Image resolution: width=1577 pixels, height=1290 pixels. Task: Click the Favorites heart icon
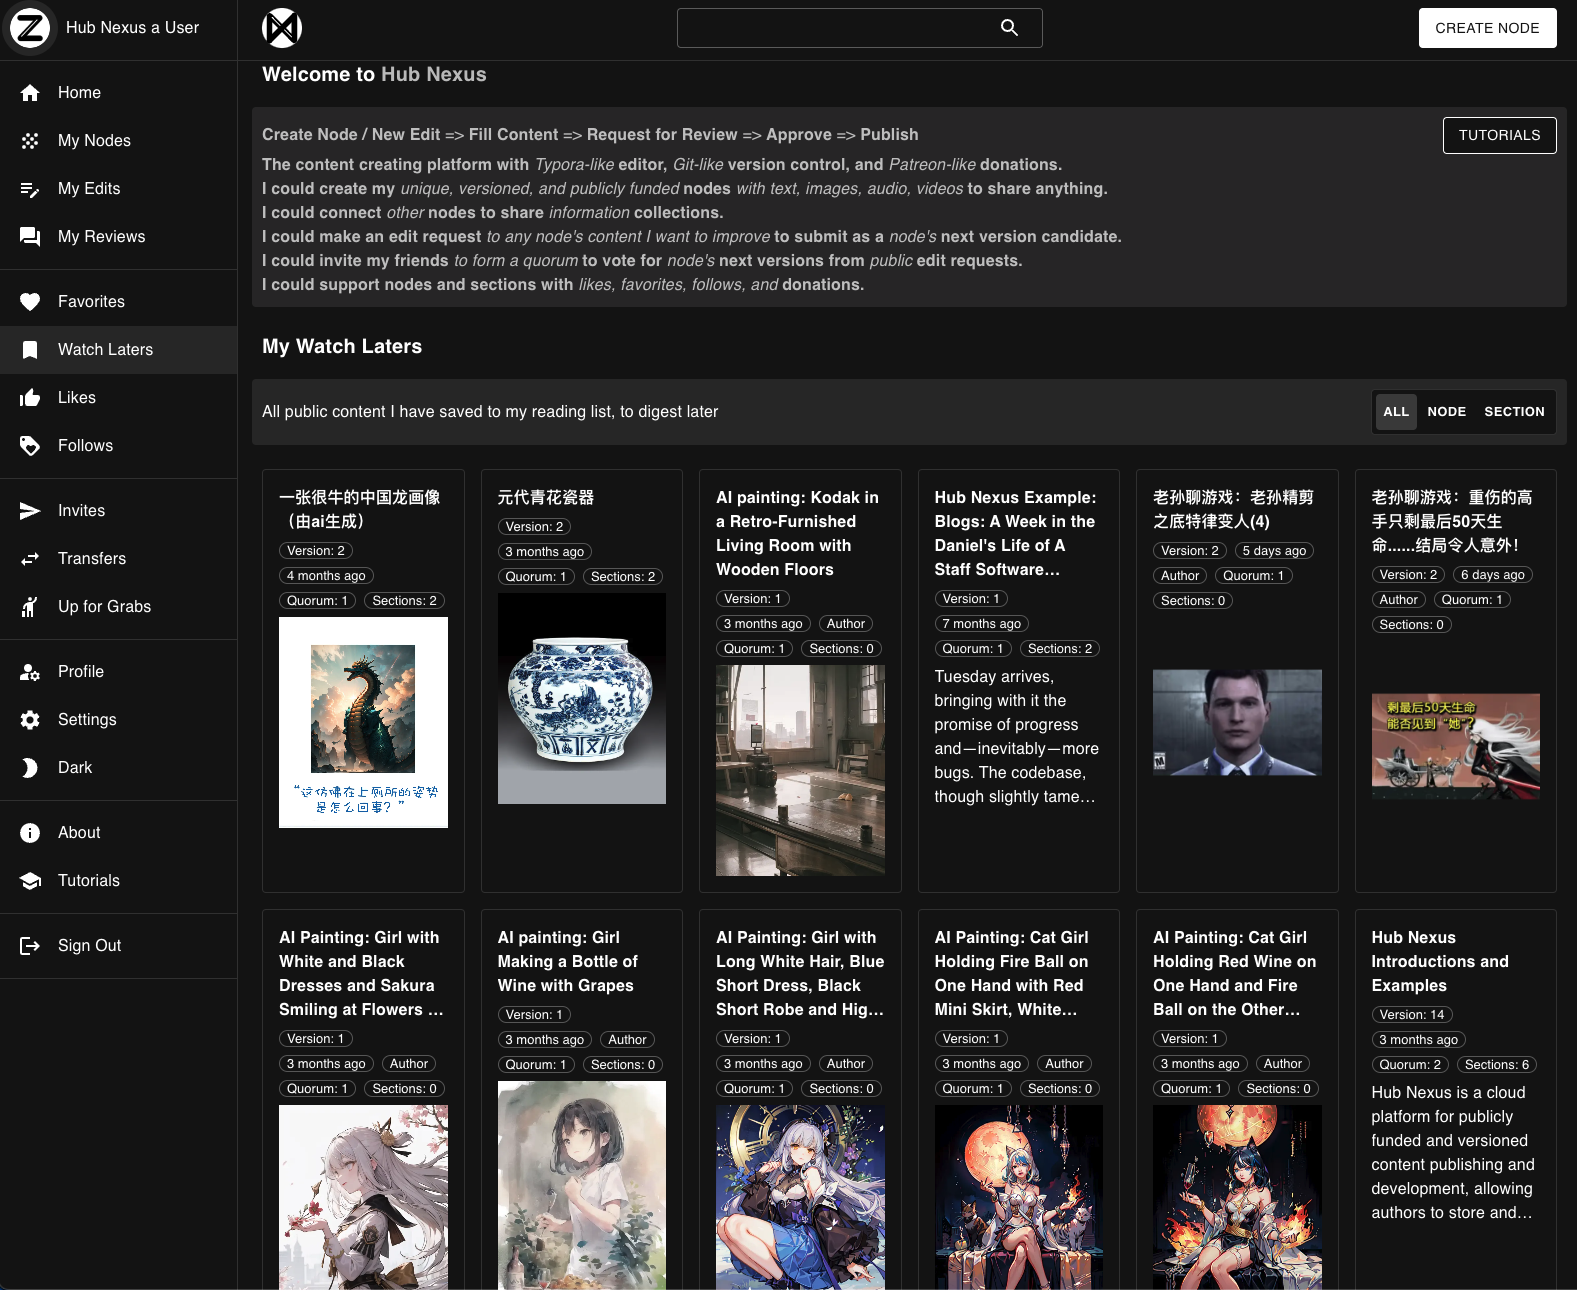[30, 302]
